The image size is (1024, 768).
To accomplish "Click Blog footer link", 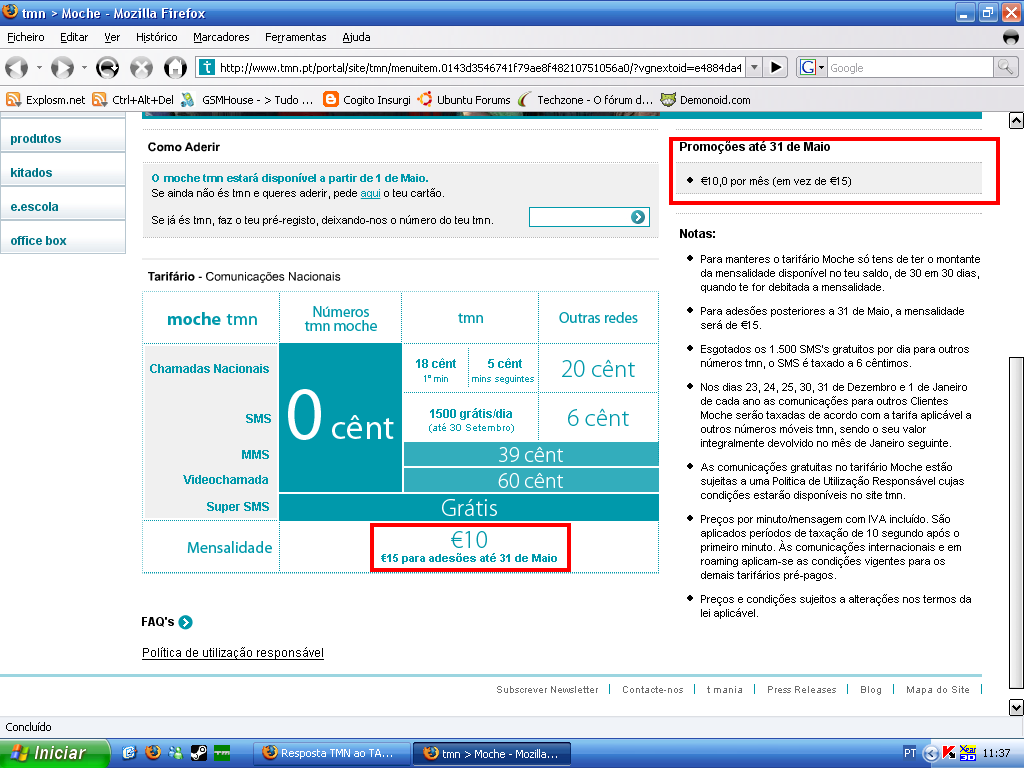I will [871, 690].
